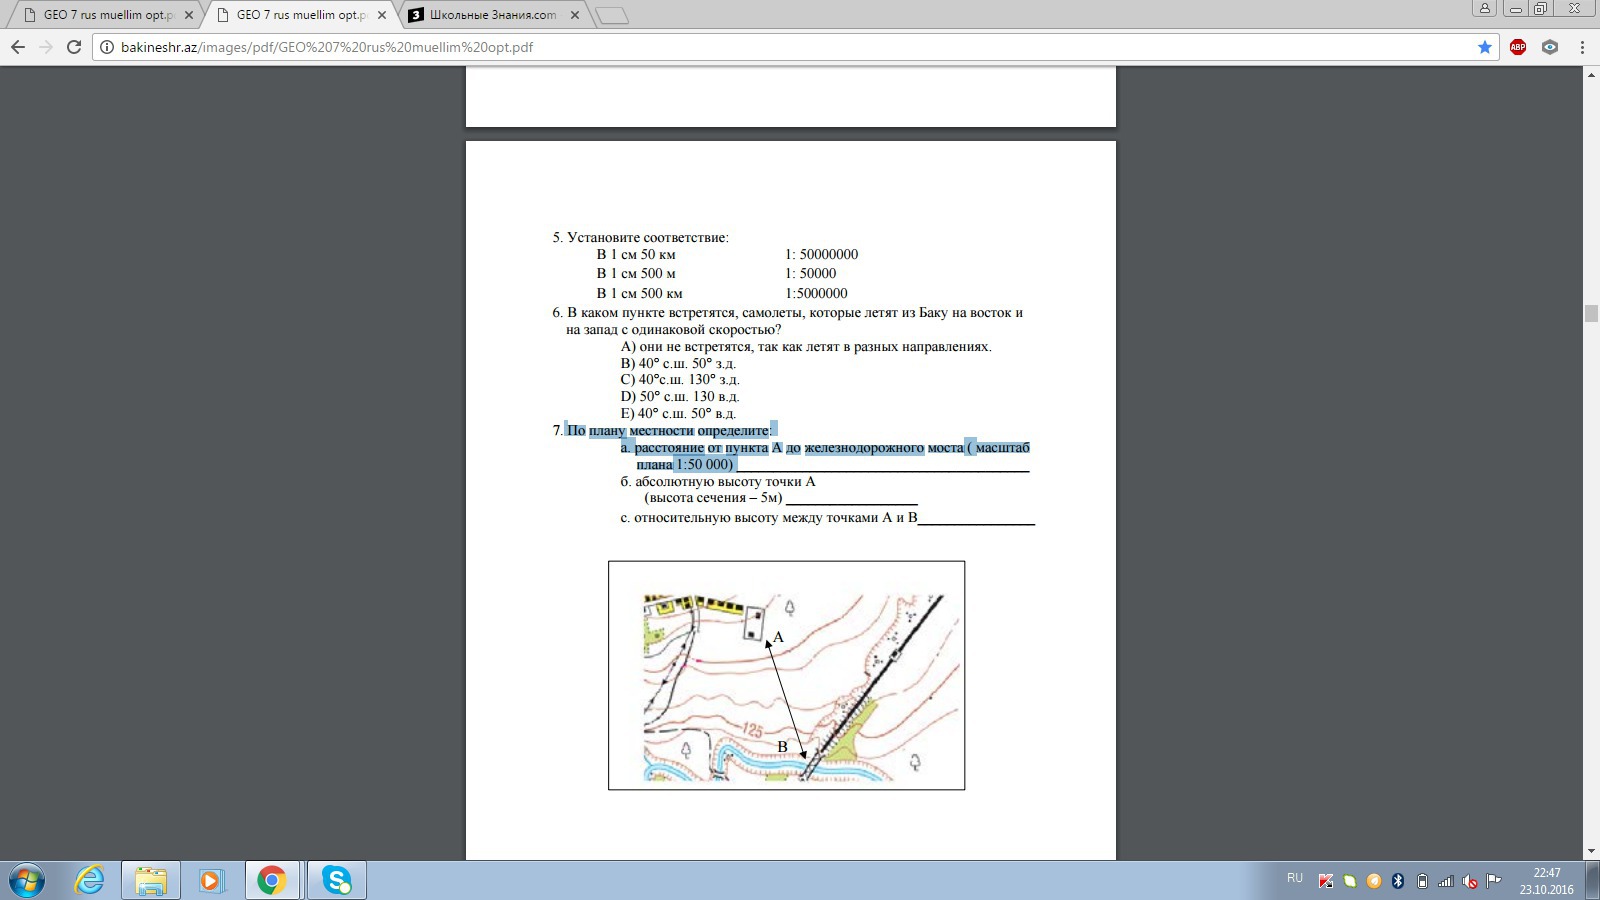
Task: Click the gray eye extension icon
Action: (x=1550, y=47)
